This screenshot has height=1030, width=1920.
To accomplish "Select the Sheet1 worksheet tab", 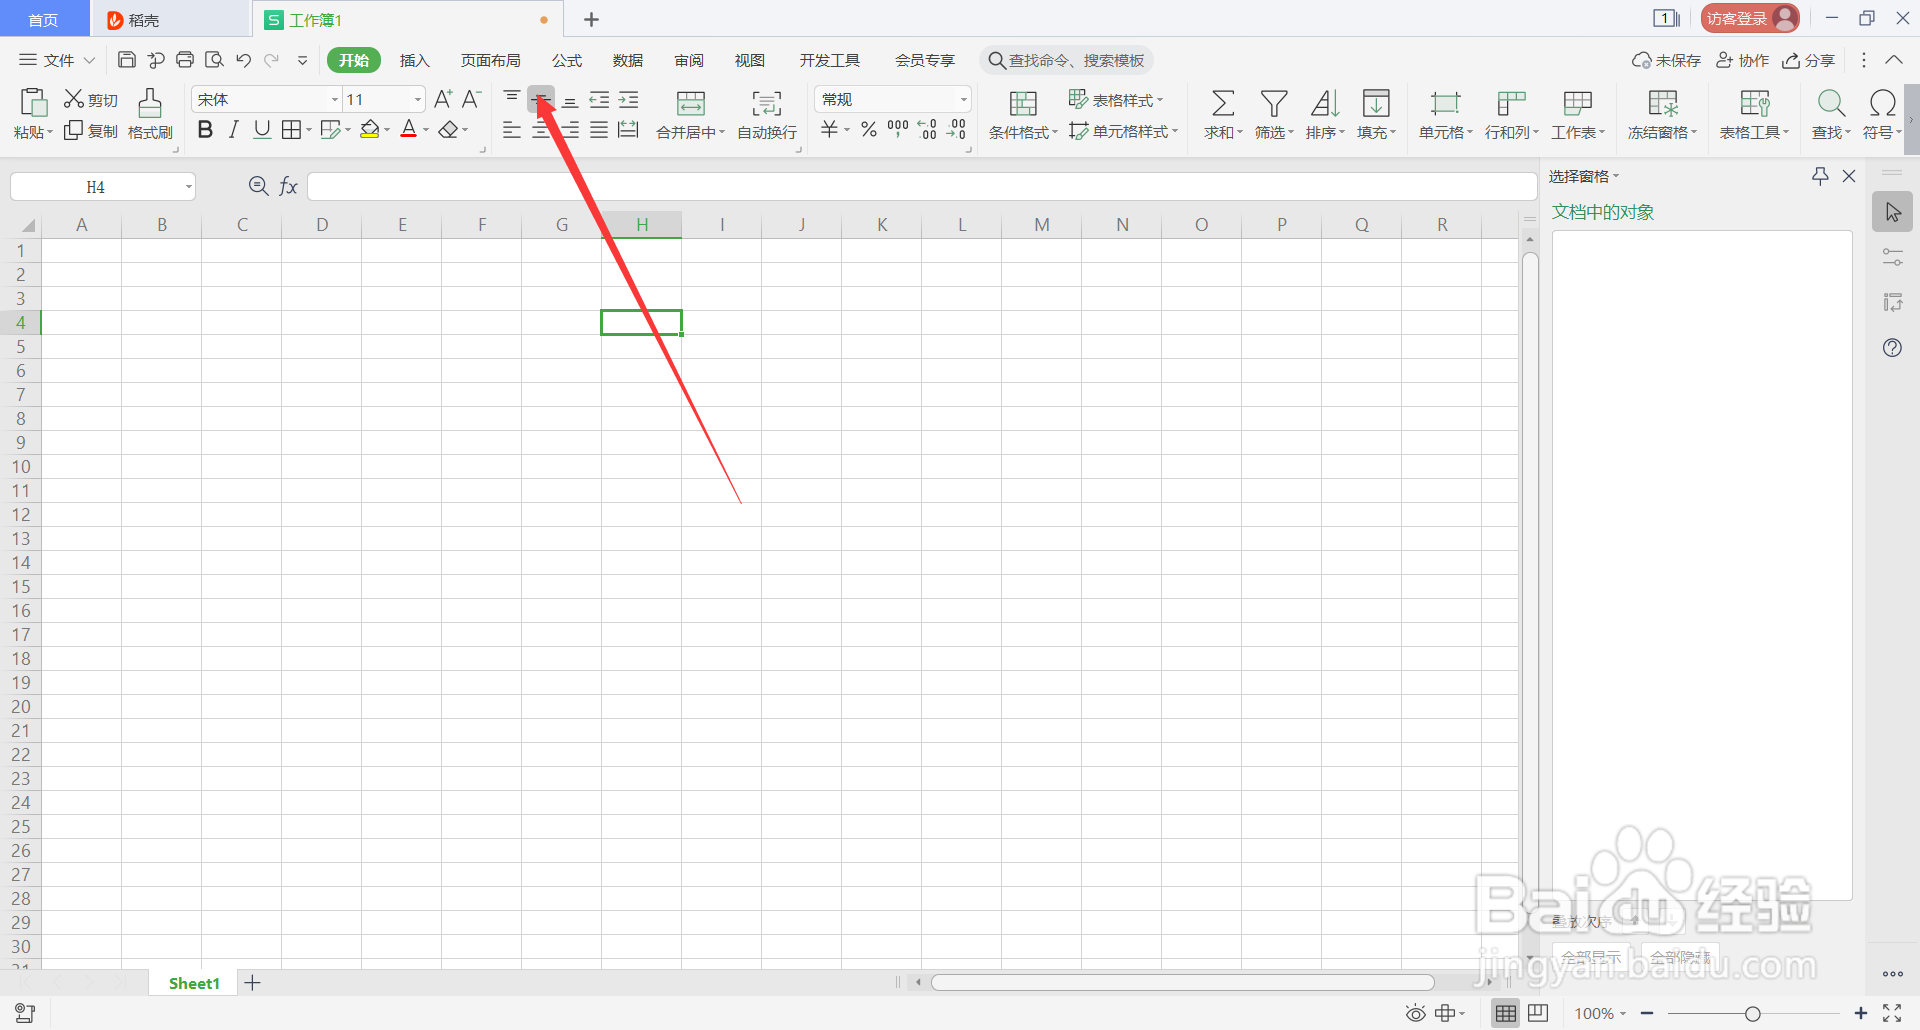I will pyautogui.click(x=194, y=983).
